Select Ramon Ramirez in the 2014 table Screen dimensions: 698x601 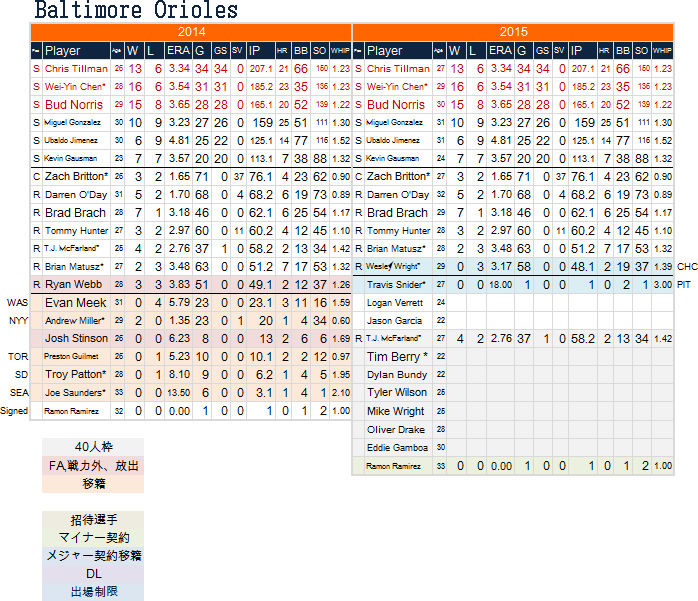(71, 411)
